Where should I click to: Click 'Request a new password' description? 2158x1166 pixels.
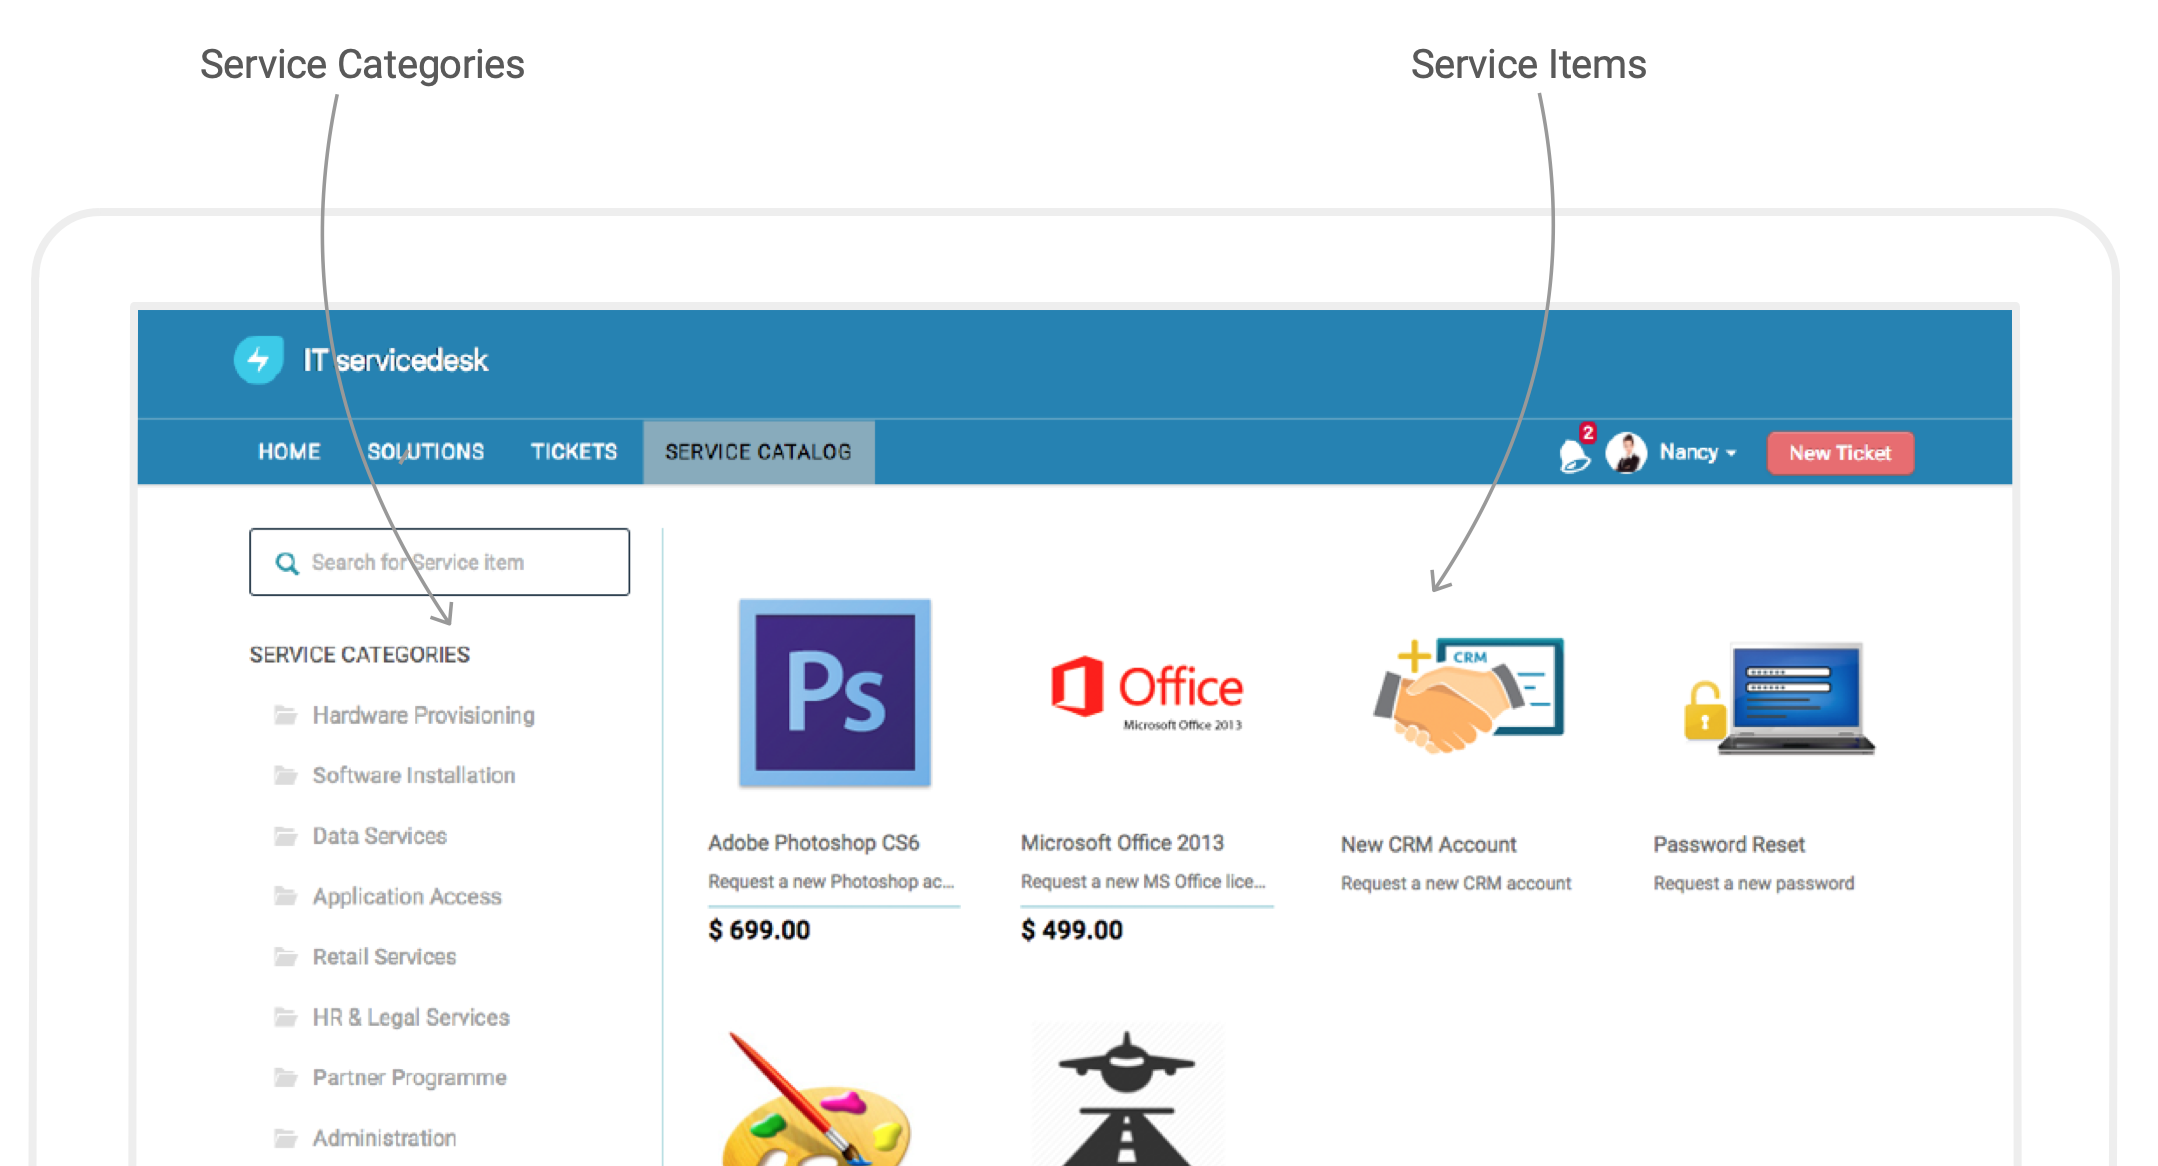1754,884
